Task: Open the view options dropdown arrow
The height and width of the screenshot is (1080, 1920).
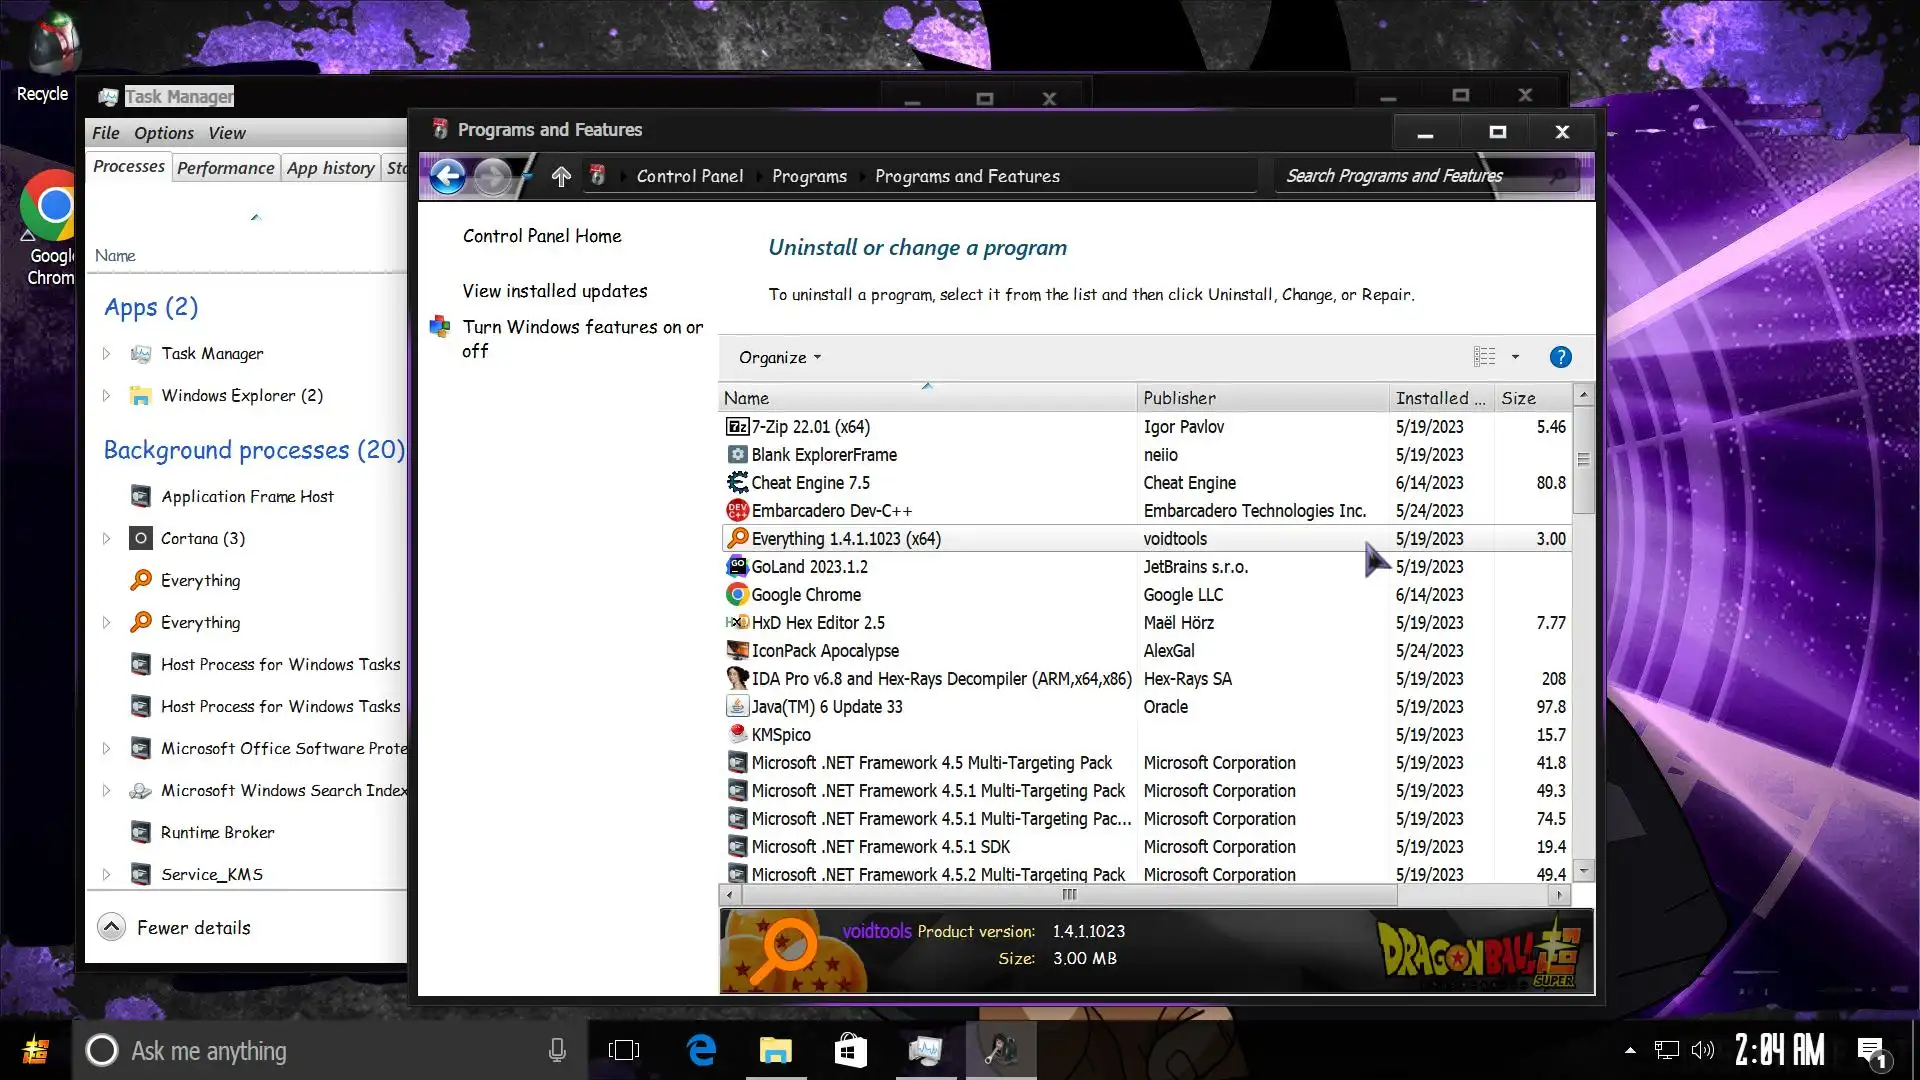Action: pyautogui.click(x=1515, y=357)
